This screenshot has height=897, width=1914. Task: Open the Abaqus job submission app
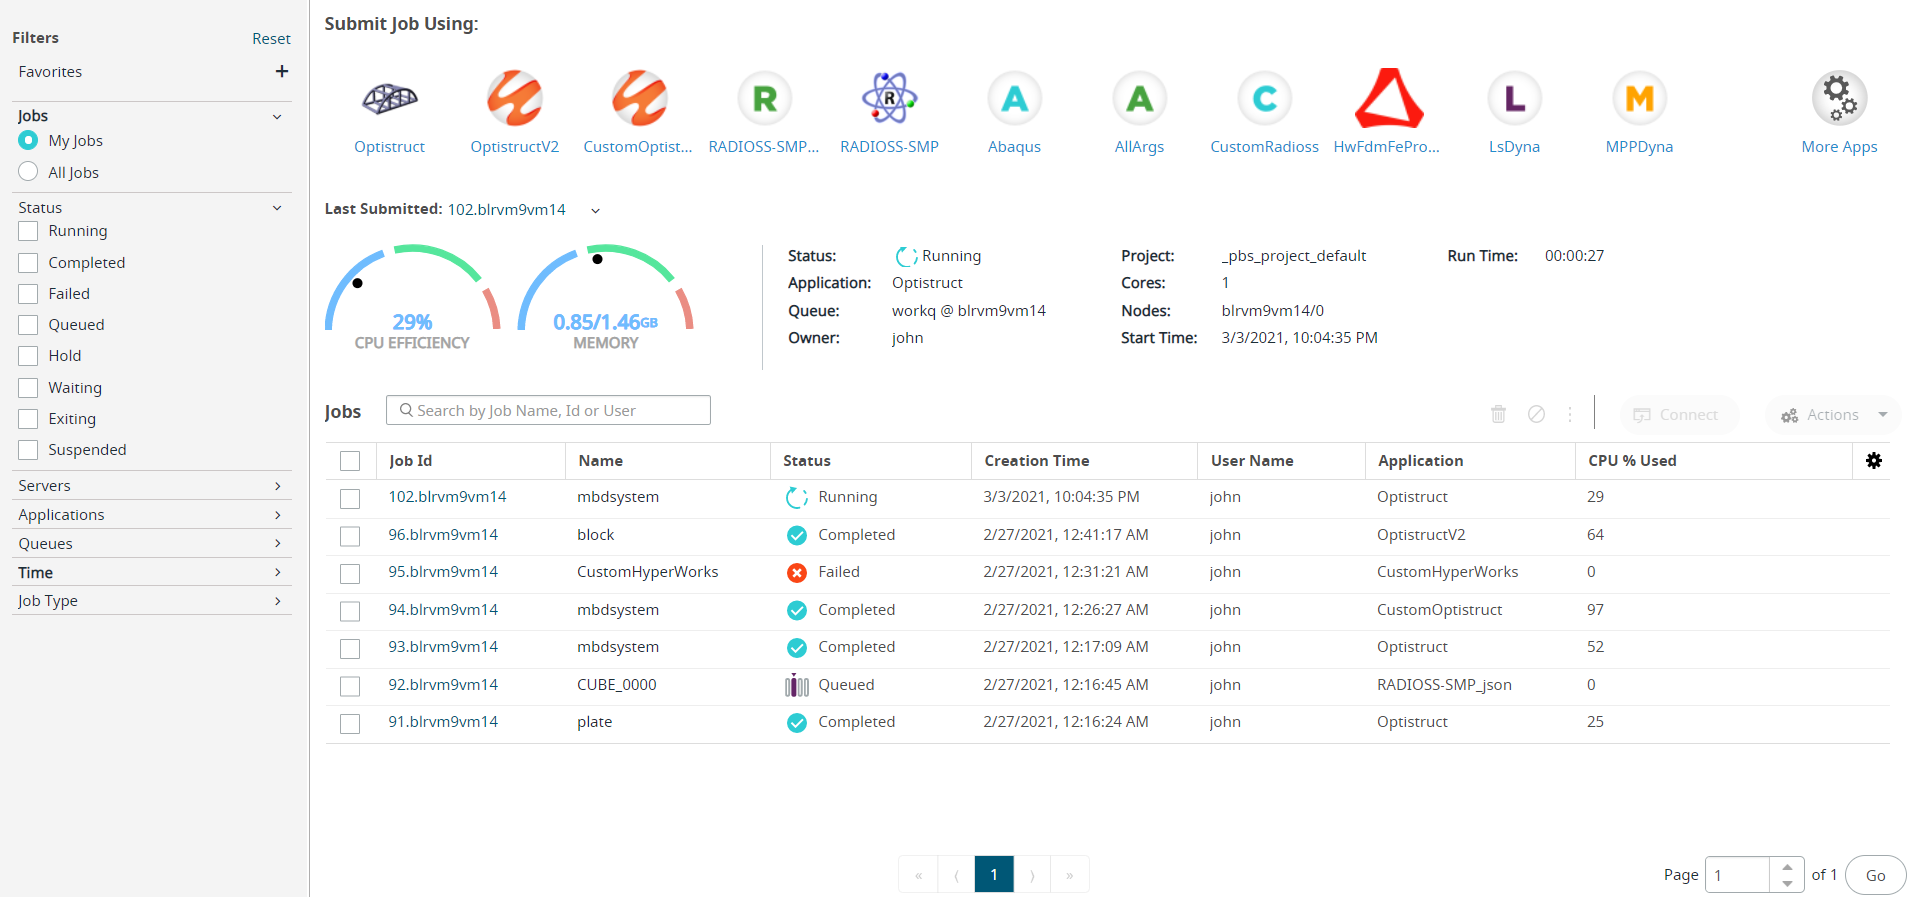(x=1014, y=99)
